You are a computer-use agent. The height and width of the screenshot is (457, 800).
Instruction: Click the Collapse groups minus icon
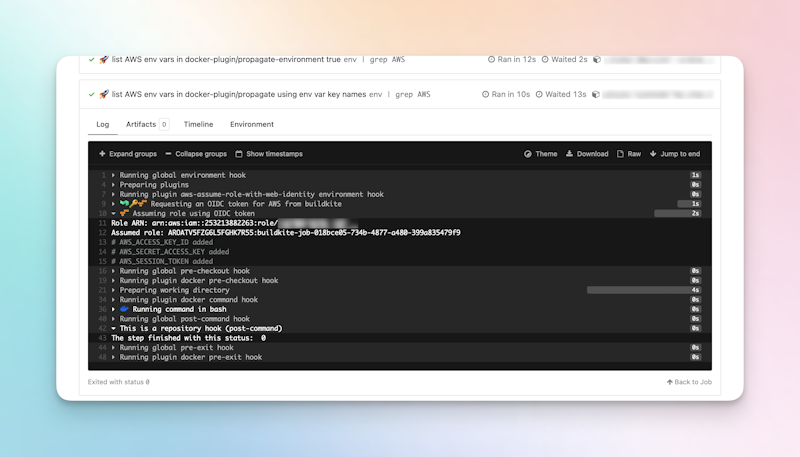[x=168, y=154]
